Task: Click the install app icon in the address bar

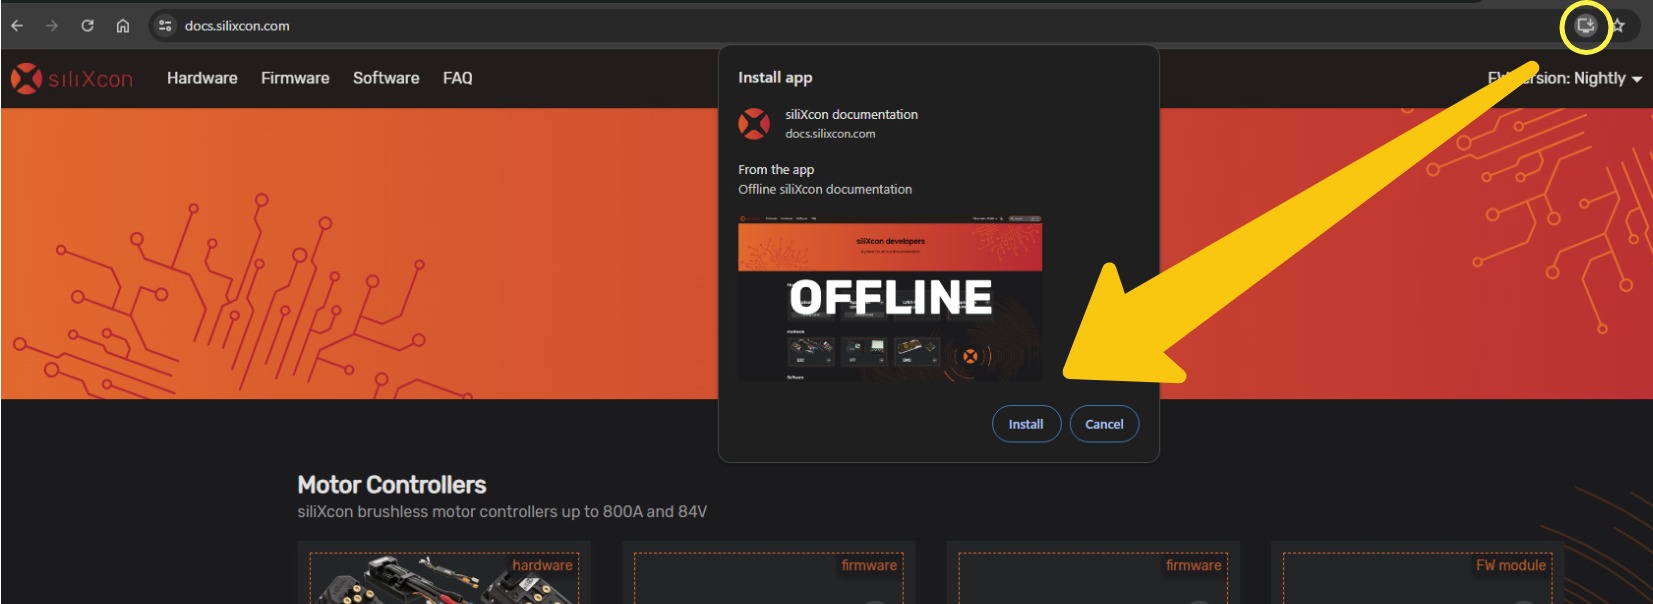Action: click(1585, 26)
